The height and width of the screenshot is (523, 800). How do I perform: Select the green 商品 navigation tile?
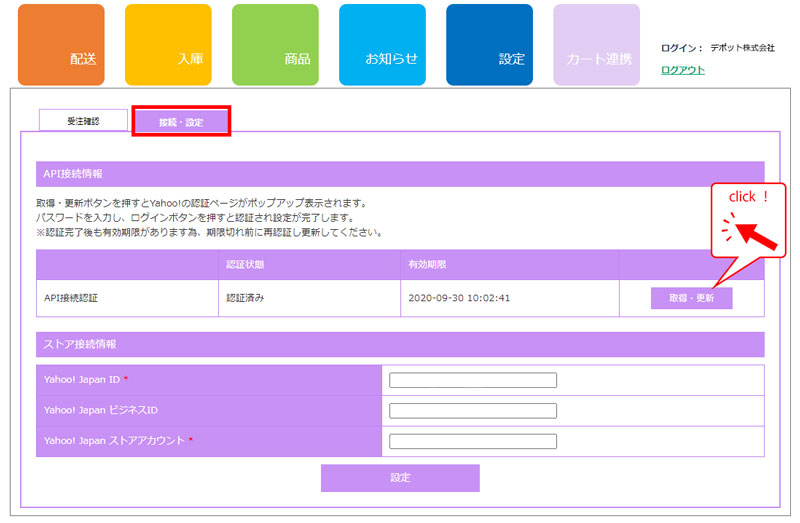coord(275,45)
